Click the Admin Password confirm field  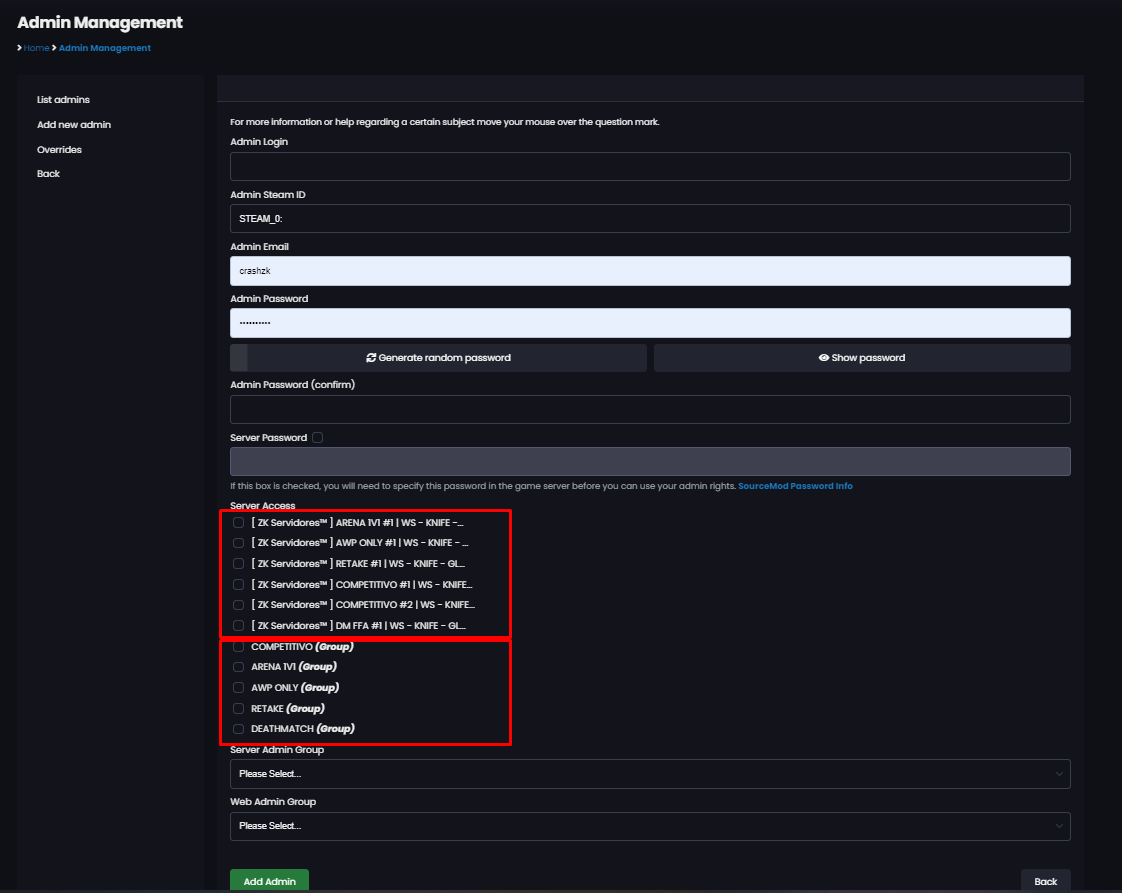(650, 409)
